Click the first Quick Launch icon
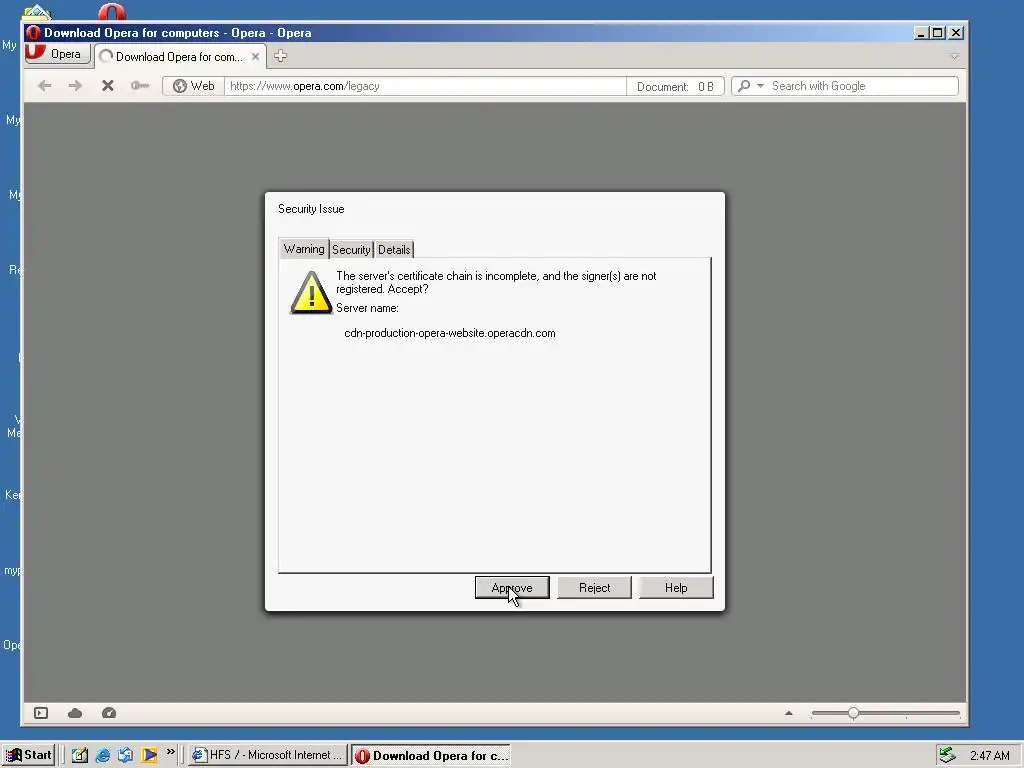The height and width of the screenshot is (768, 1024). (80, 756)
